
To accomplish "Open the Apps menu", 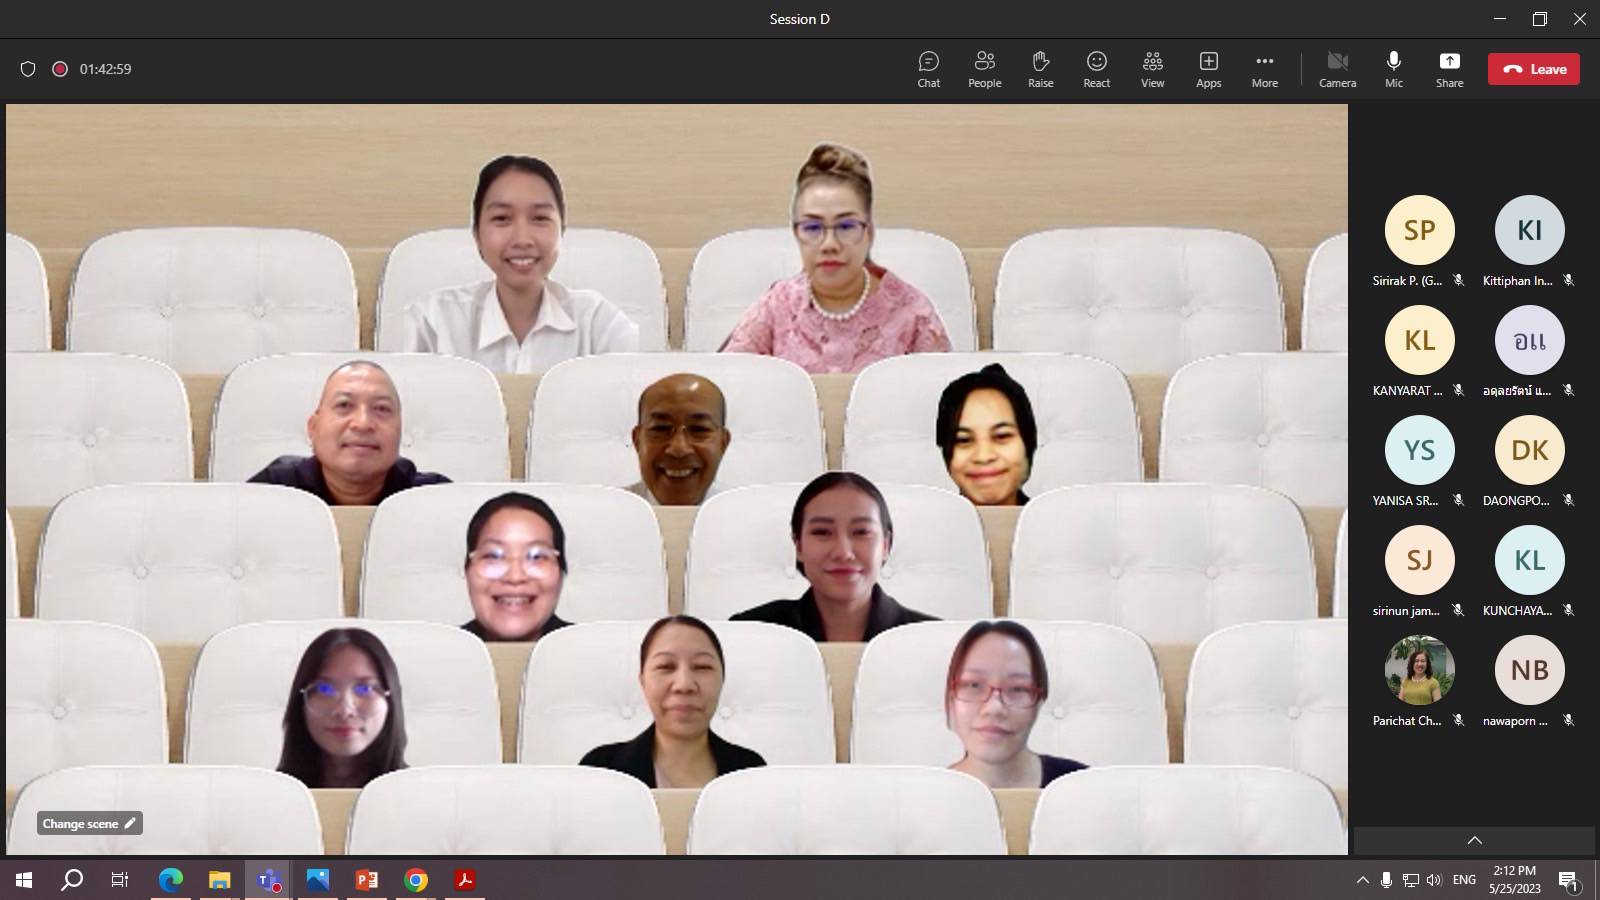I will click(x=1208, y=69).
